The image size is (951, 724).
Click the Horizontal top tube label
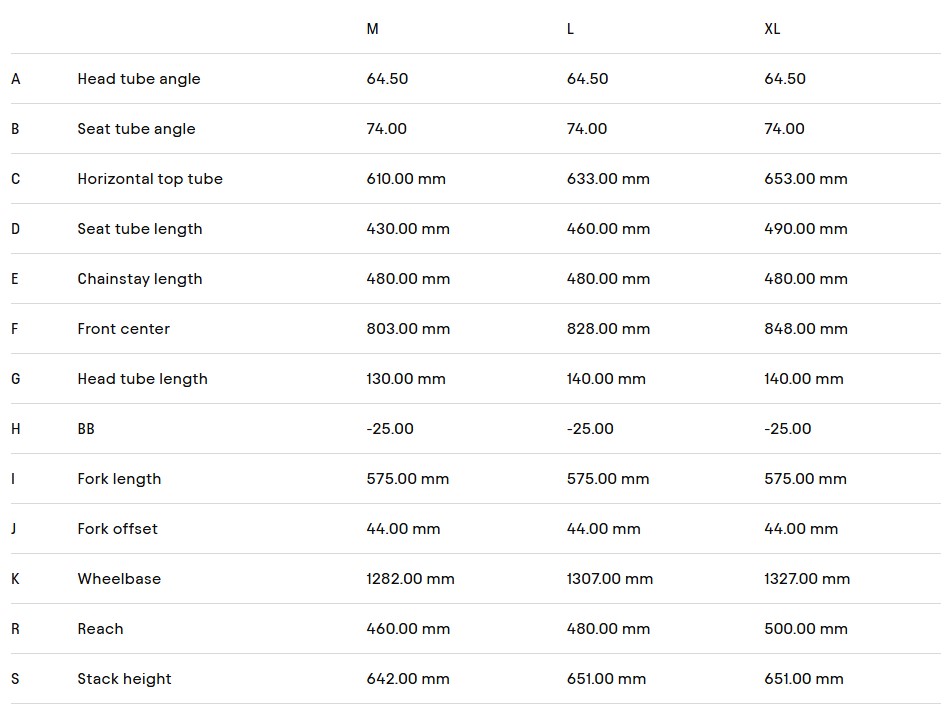[150, 179]
